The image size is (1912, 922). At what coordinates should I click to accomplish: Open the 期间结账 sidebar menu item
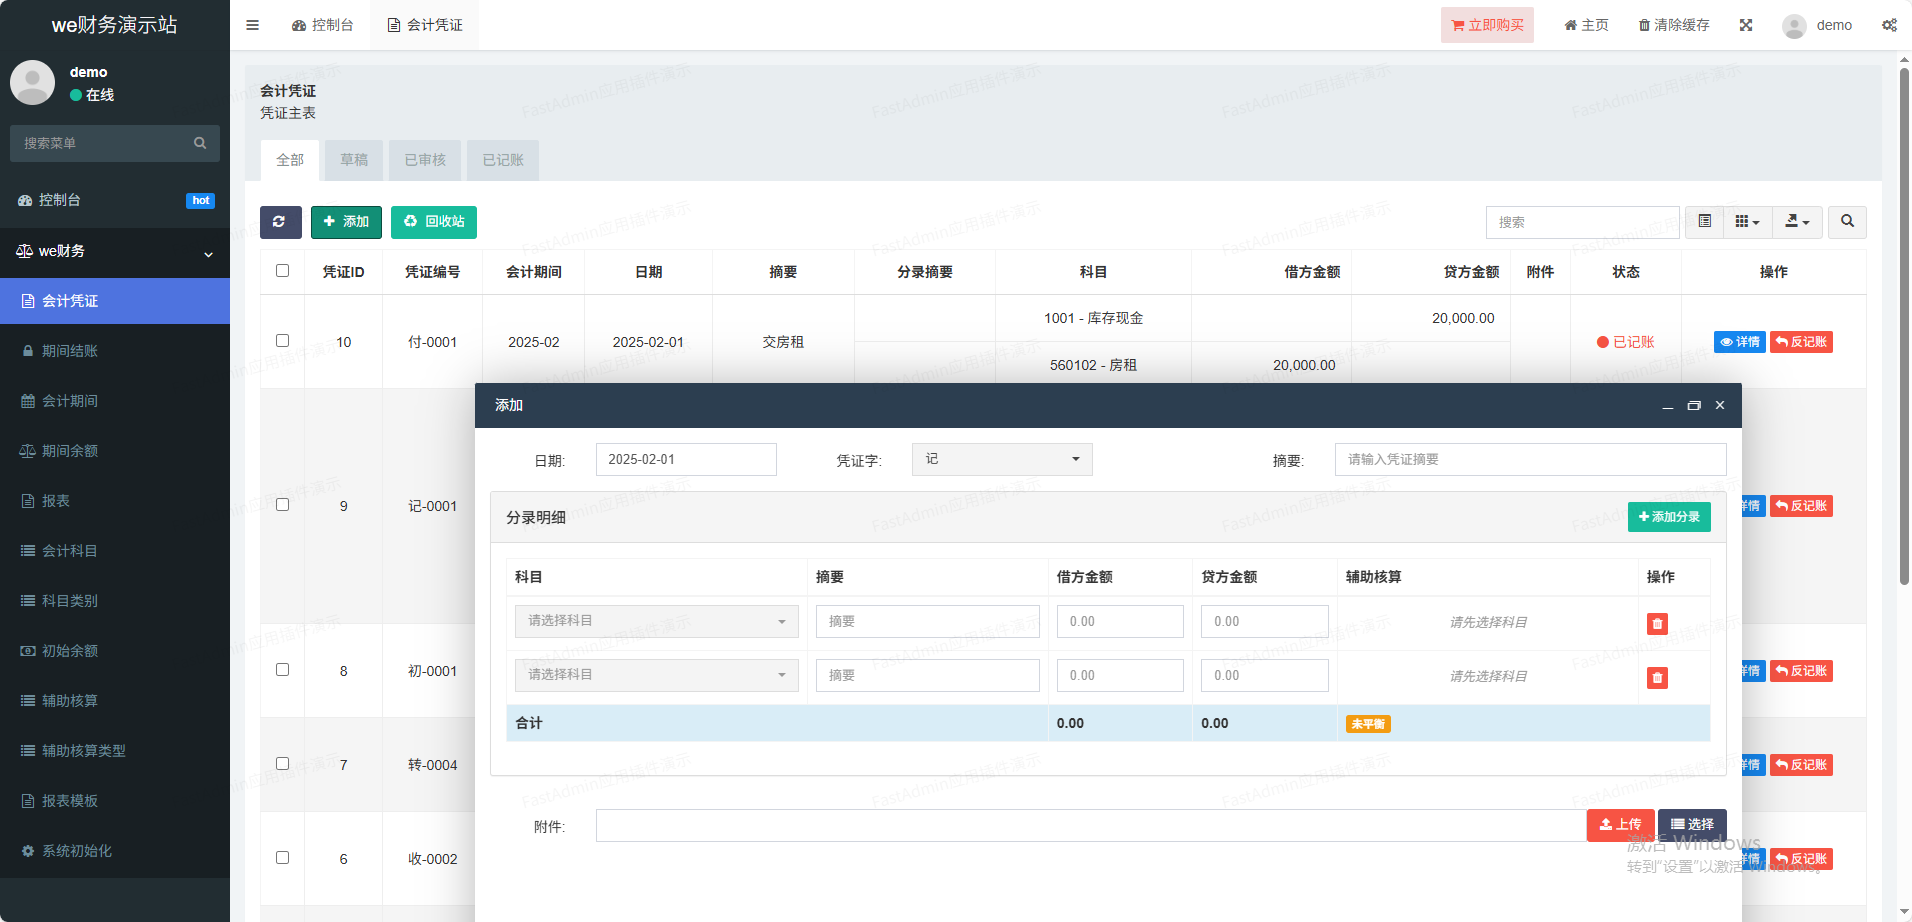click(70, 351)
